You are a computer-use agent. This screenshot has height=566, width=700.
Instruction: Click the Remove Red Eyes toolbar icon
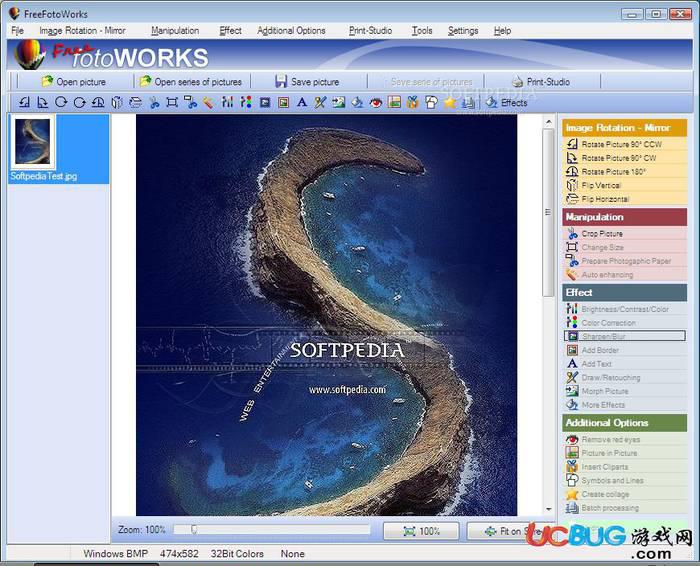(x=376, y=103)
